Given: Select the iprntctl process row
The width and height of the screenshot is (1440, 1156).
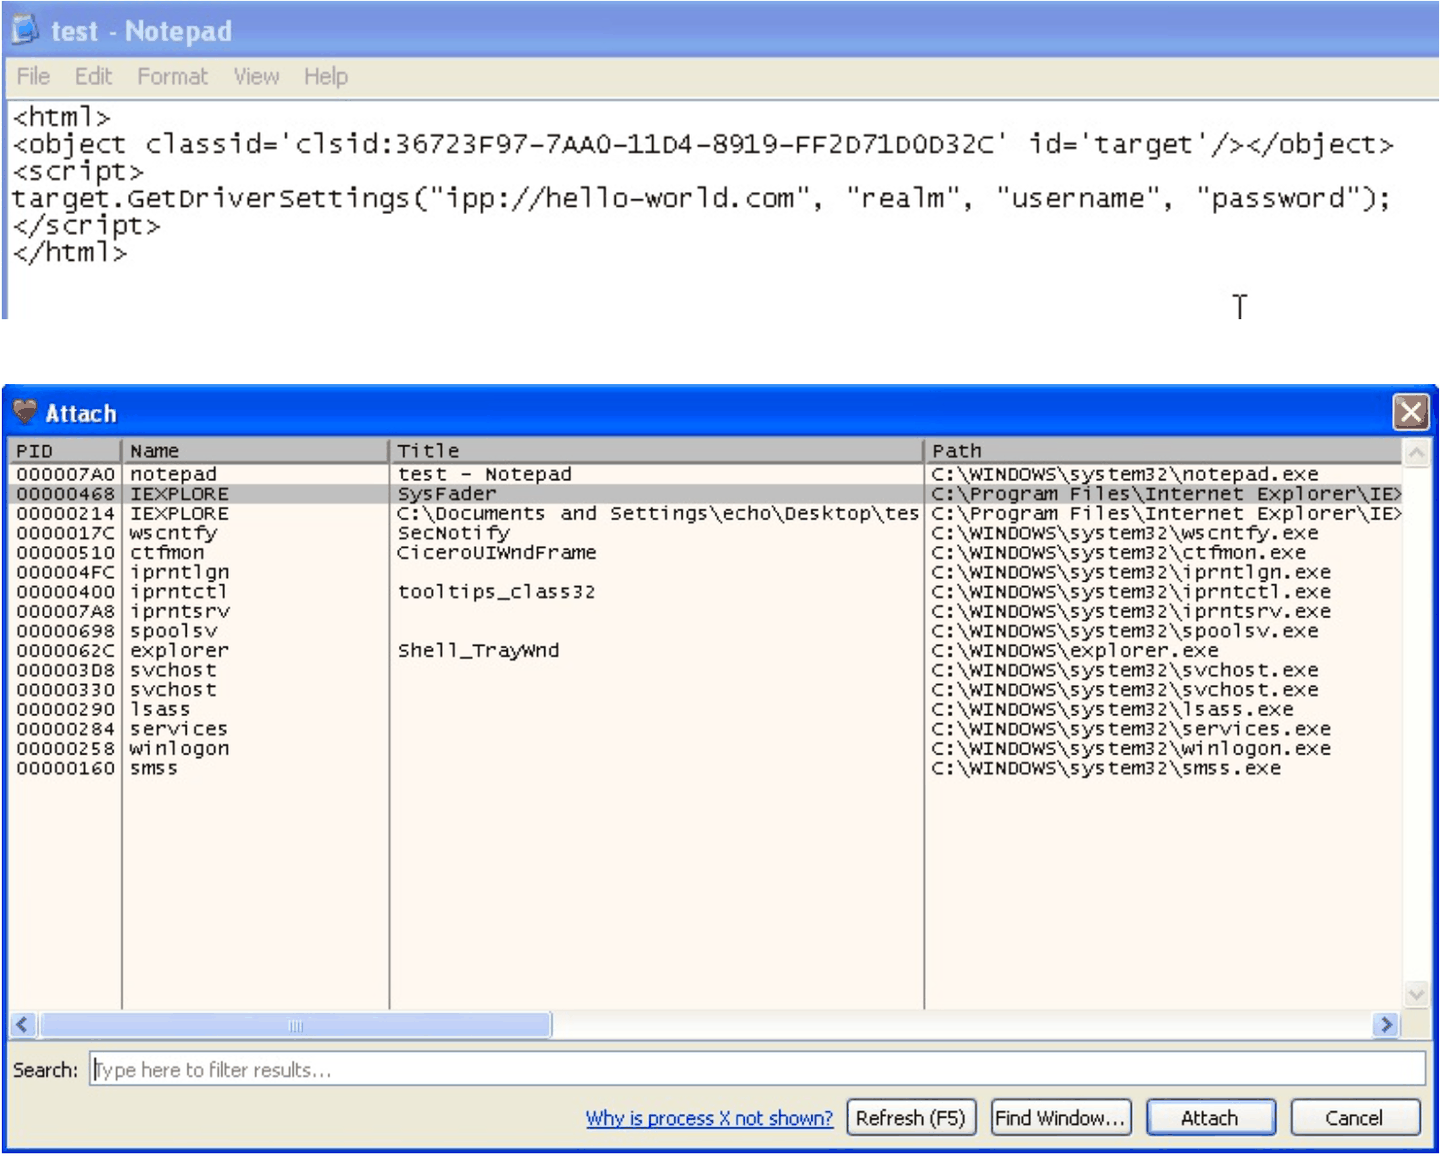Looking at the screenshot, I should tap(705, 592).
